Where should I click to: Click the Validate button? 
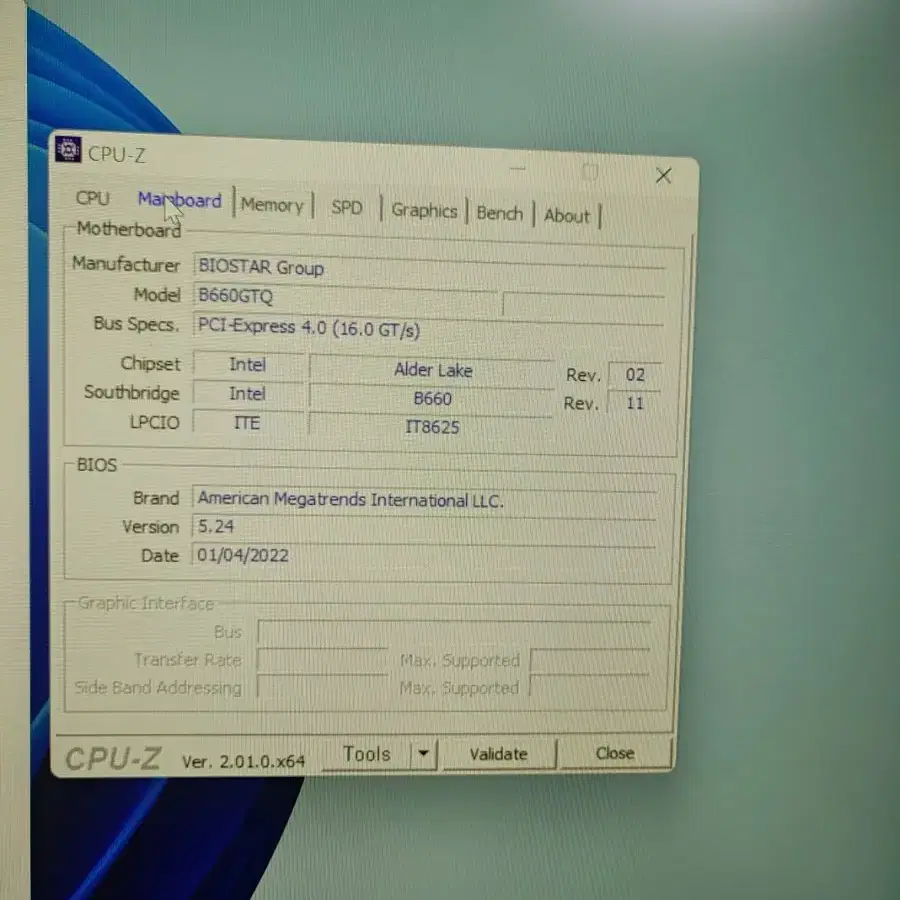click(499, 754)
